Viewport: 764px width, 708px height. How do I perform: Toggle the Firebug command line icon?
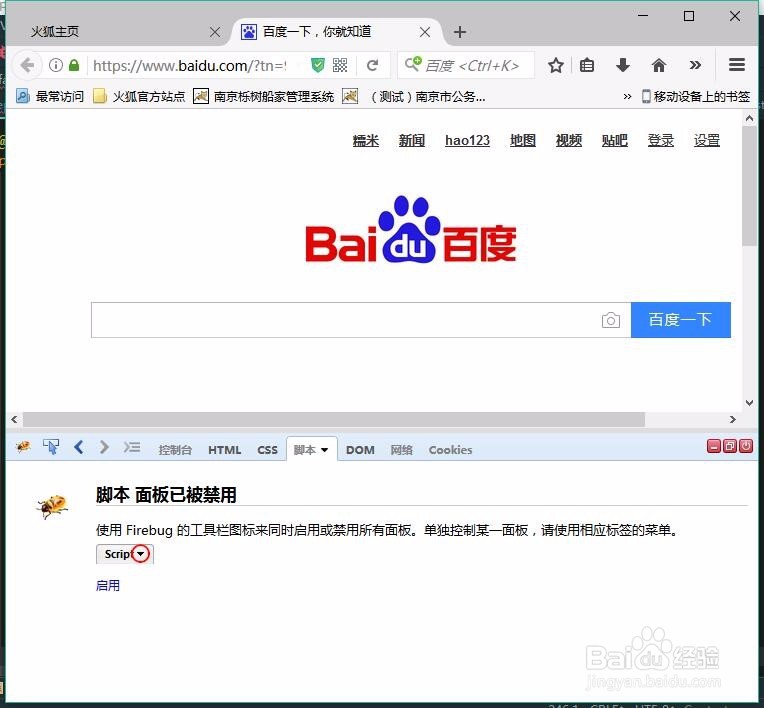pyautogui.click(x=132, y=447)
